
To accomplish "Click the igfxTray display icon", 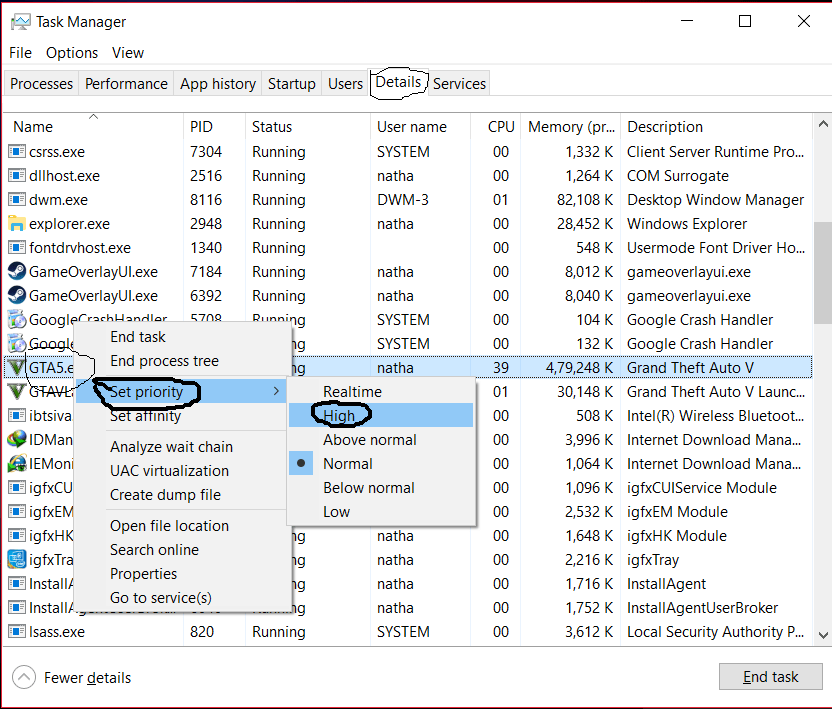I will [x=17, y=559].
